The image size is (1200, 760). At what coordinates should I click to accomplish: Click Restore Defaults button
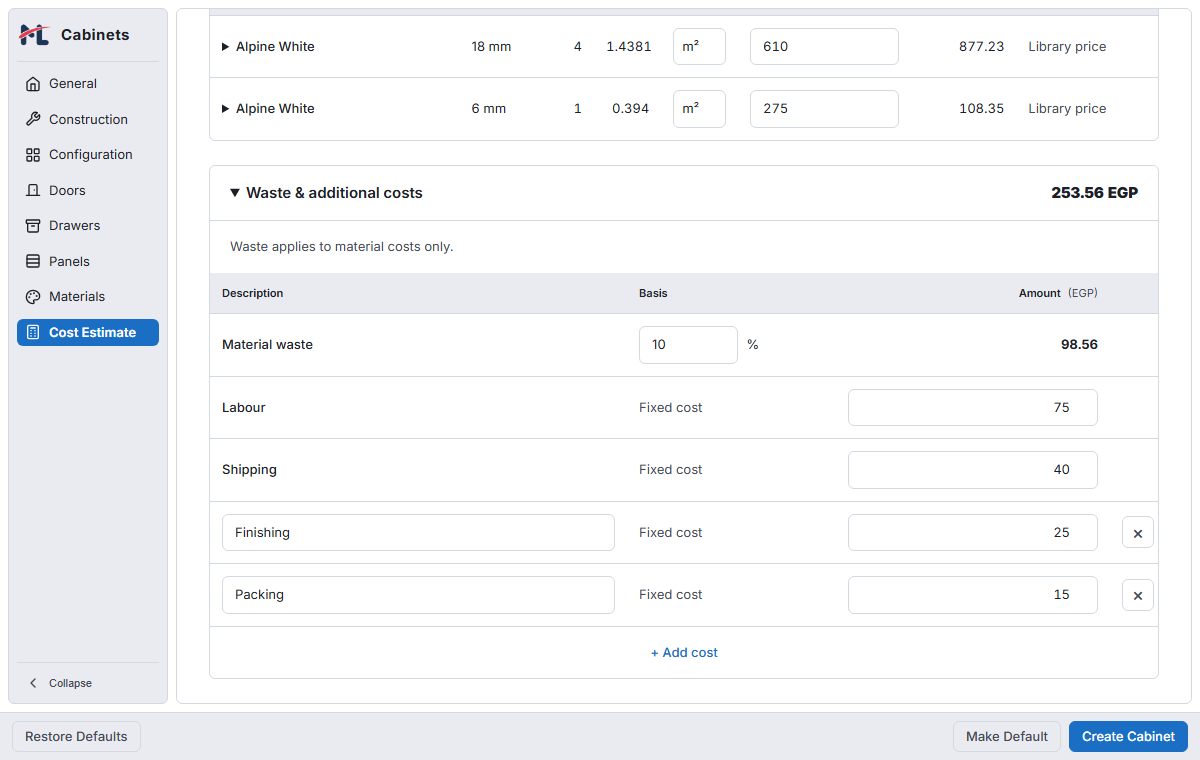click(x=76, y=736)
